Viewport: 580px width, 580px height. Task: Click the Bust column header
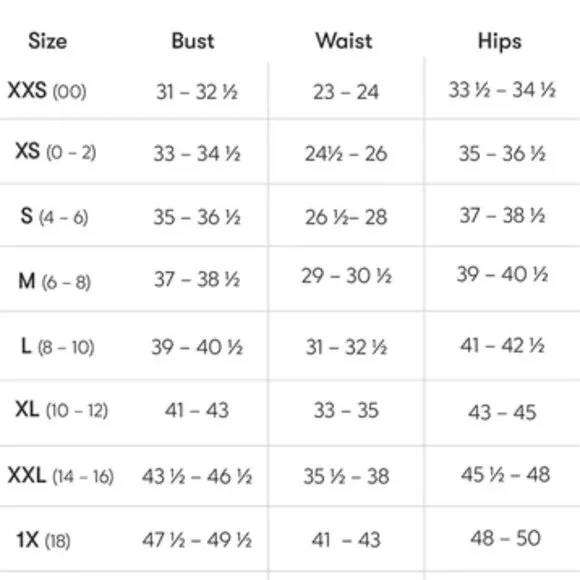pyautogui.click(x=193, y=41)
